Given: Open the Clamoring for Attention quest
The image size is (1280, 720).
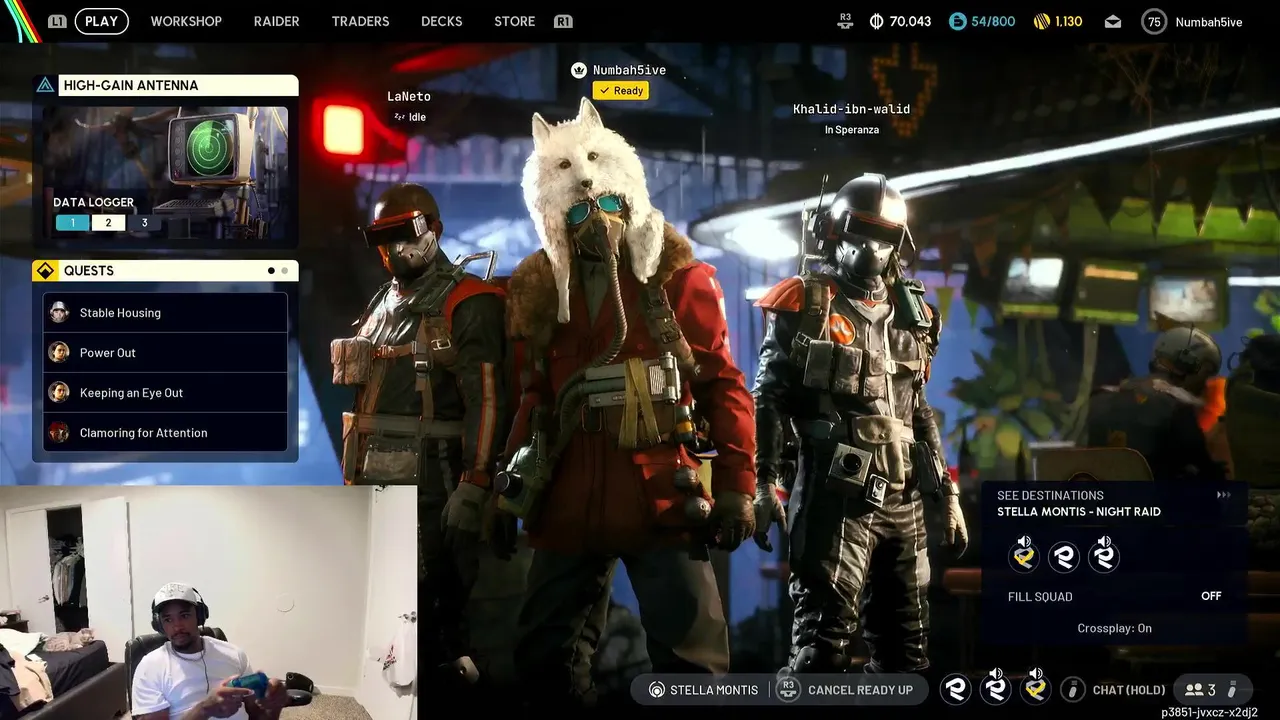Looking at the screenshot, I should pos(165,433).
